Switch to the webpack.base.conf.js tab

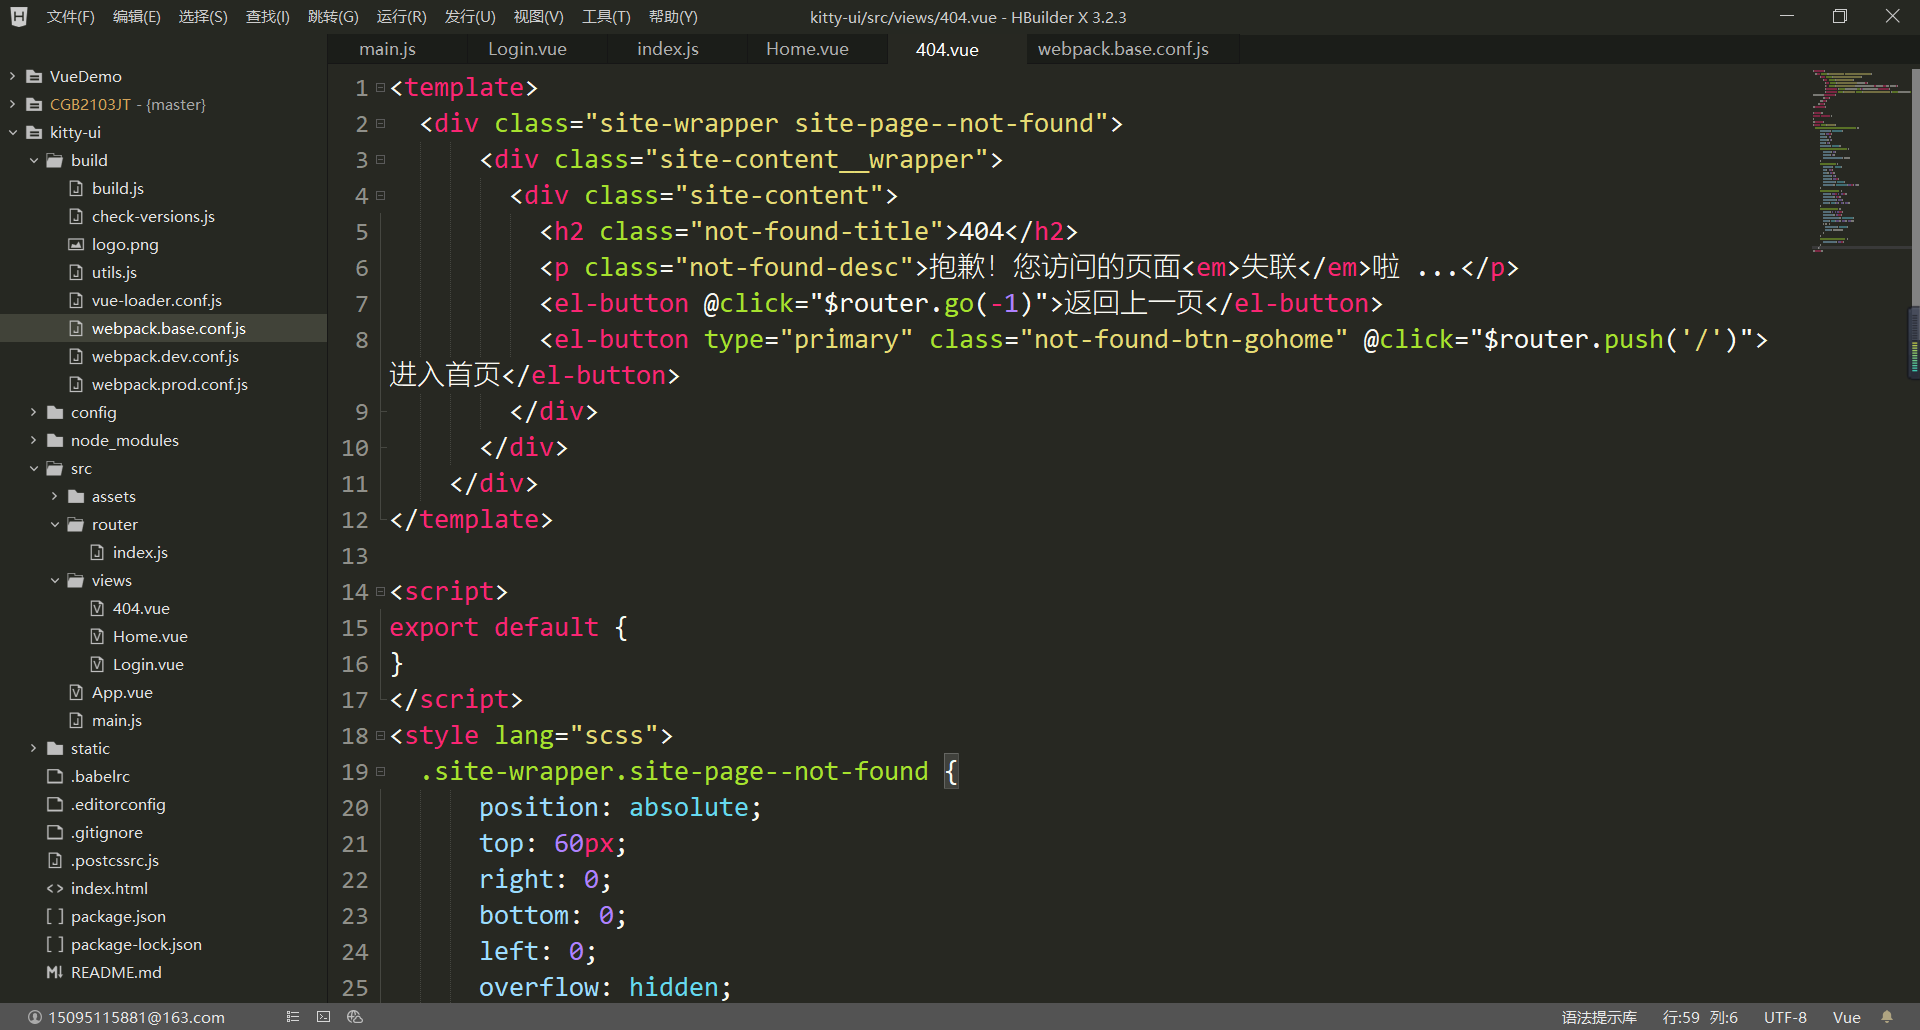pos(1122,48)
